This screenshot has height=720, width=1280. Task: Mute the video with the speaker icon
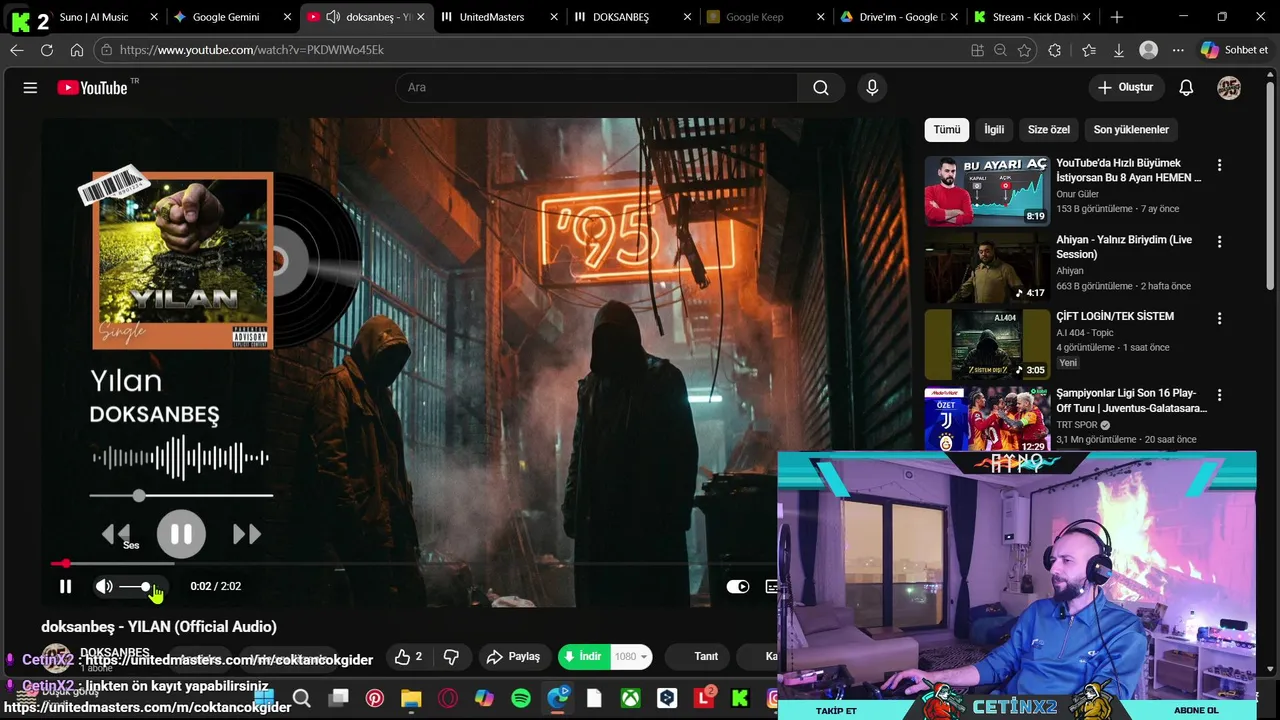[x=104, y=587]
